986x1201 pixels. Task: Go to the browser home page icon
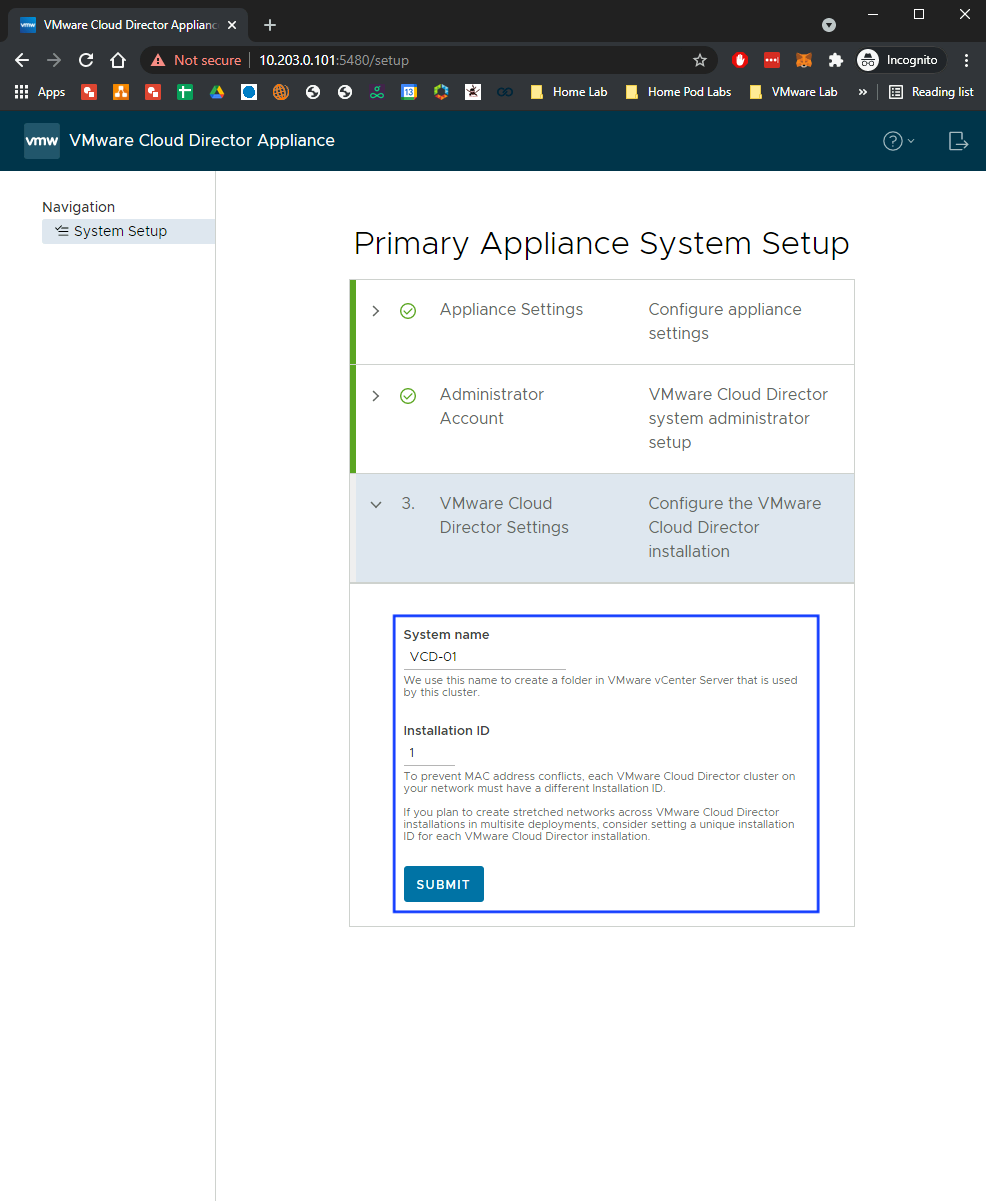(x=118, y=60)
